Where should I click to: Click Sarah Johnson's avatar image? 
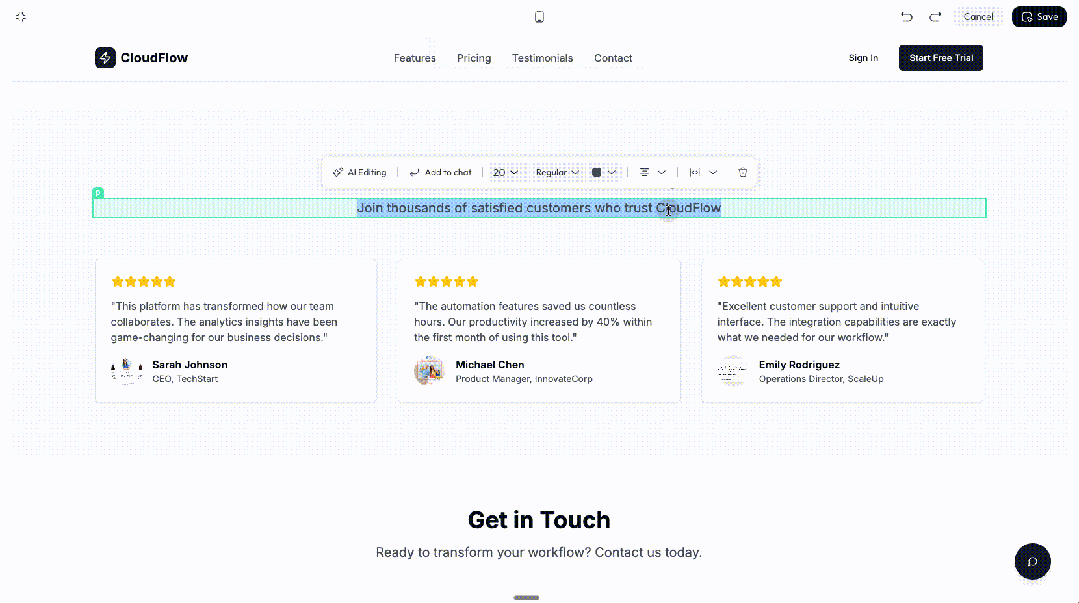pos(126,371)
